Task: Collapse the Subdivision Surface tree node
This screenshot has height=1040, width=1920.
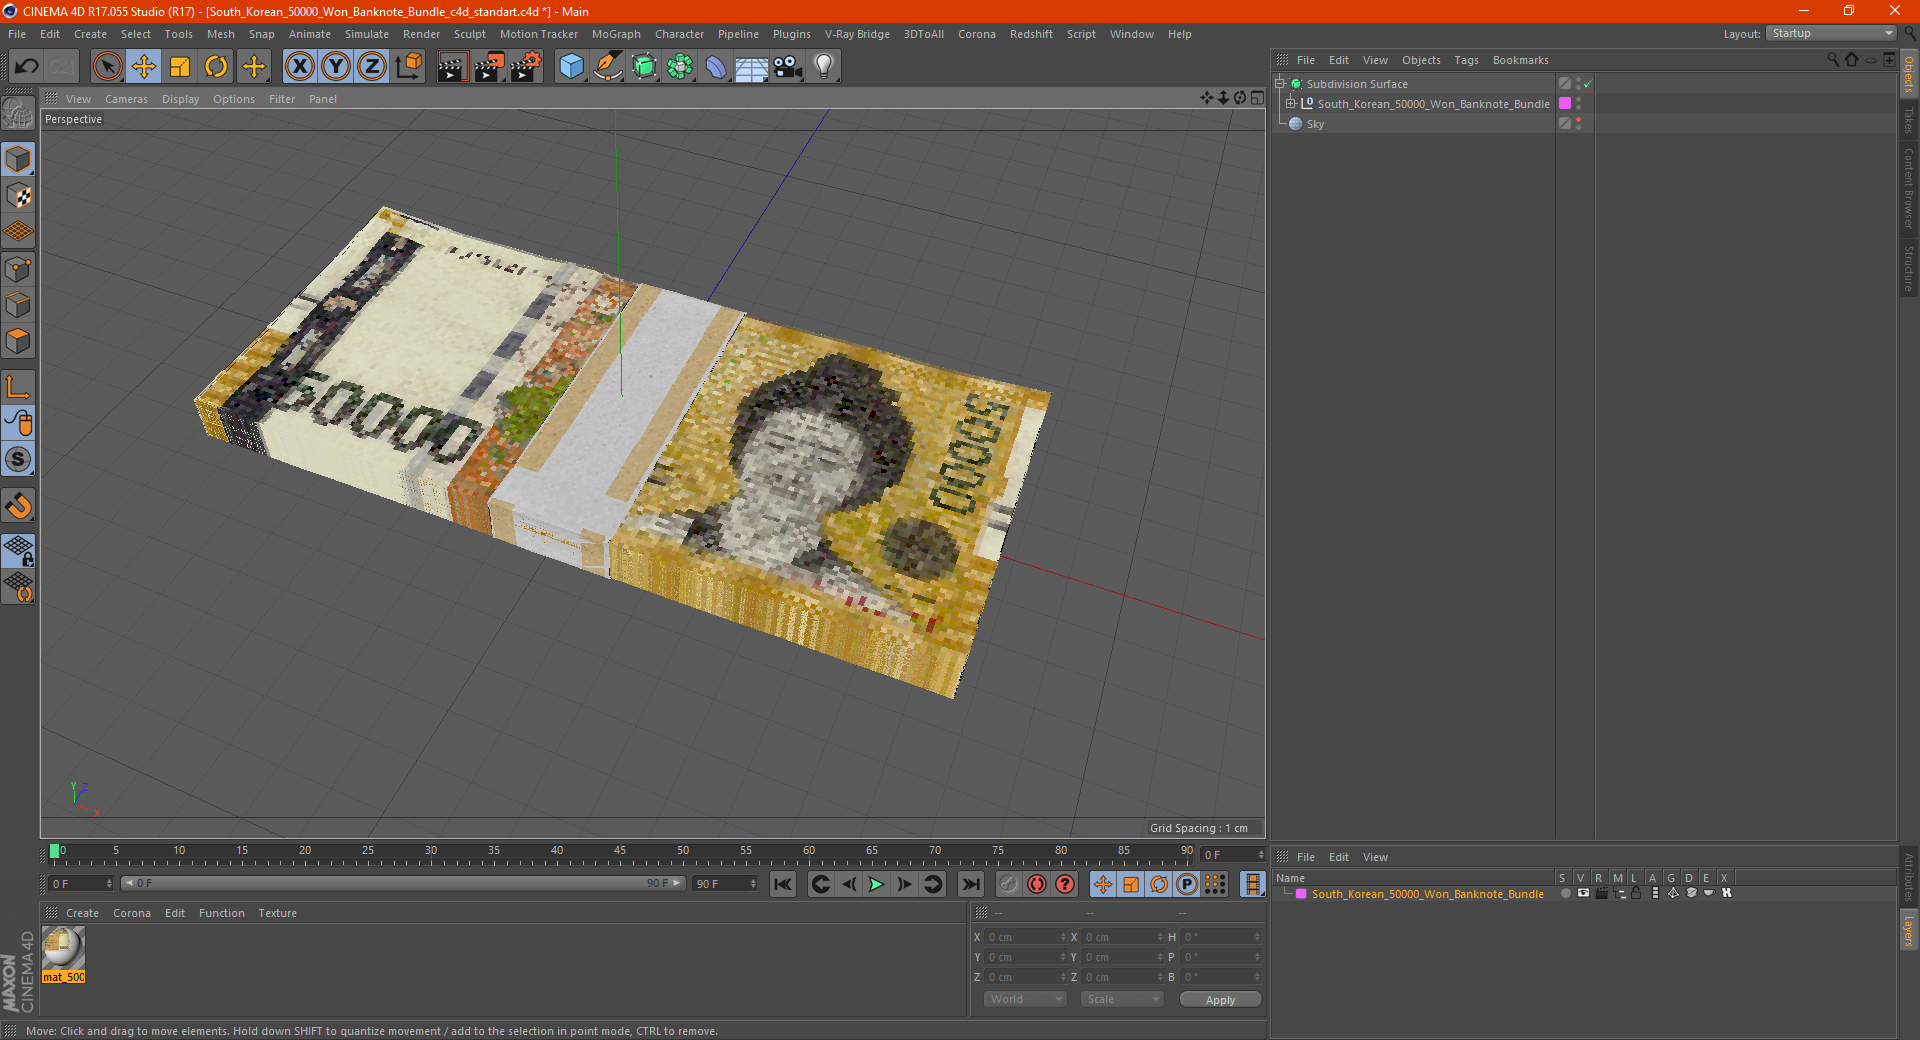Action: point(1280,84)
